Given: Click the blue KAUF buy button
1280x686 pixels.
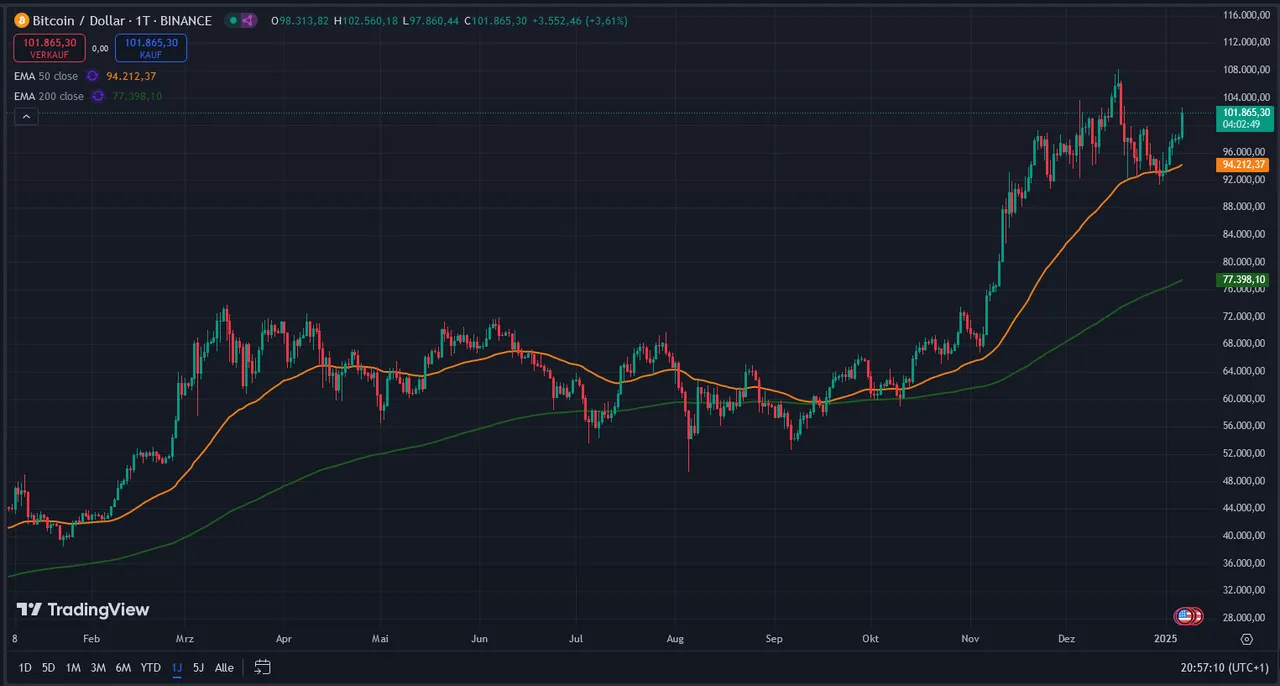Looking at the screenshot, I should [x=151, y=48].
